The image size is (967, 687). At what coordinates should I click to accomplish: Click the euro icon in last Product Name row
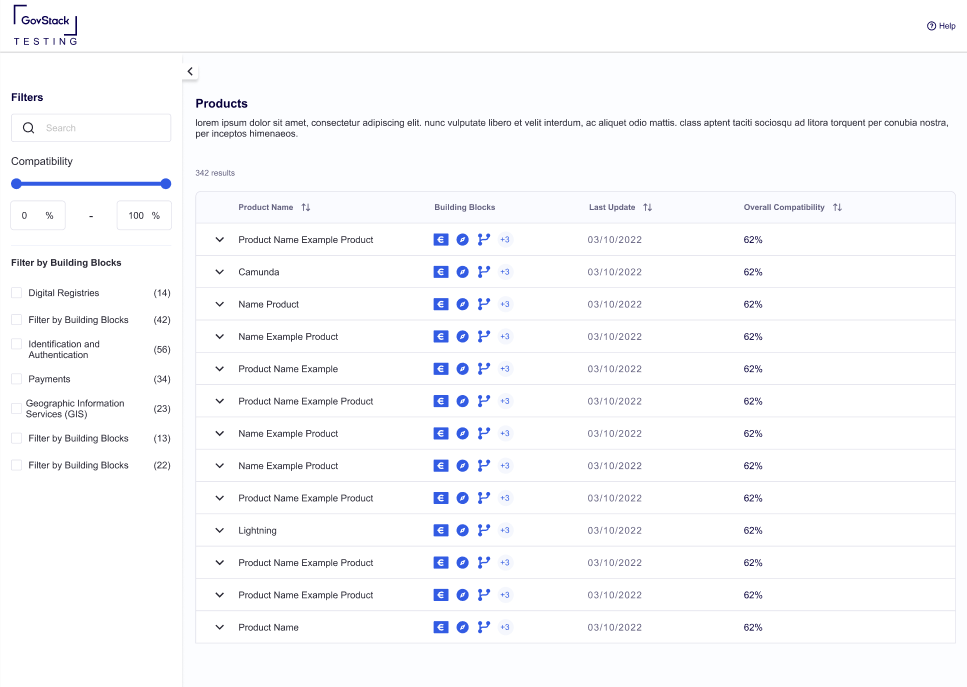(440, 627)
